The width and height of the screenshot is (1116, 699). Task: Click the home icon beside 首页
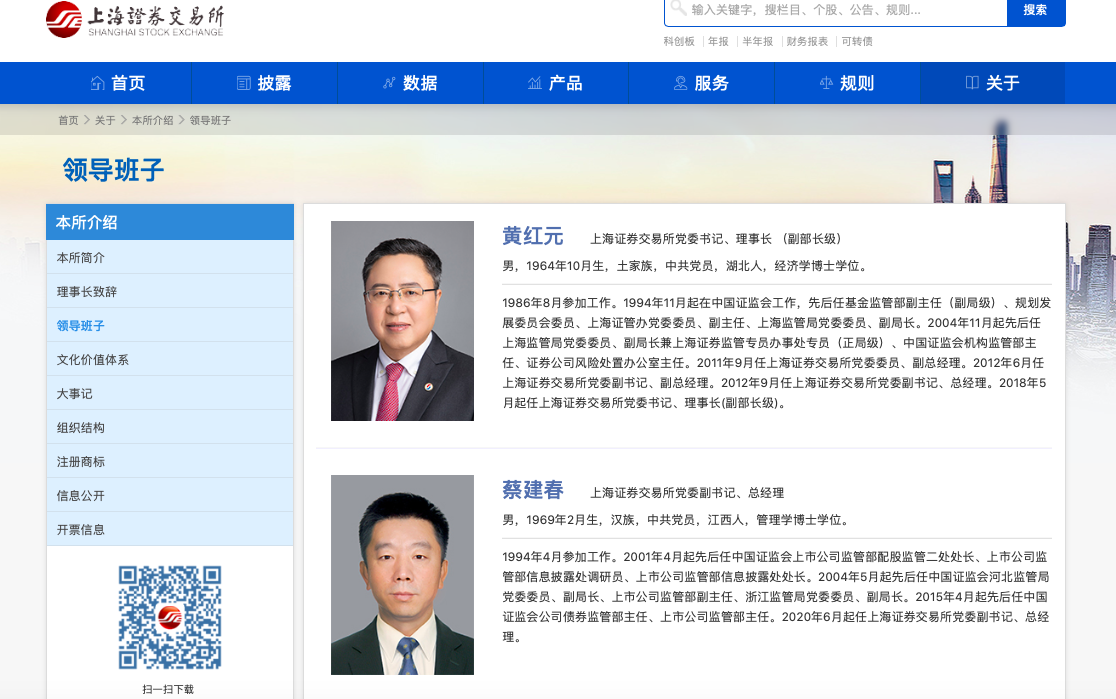click(97, 83)
